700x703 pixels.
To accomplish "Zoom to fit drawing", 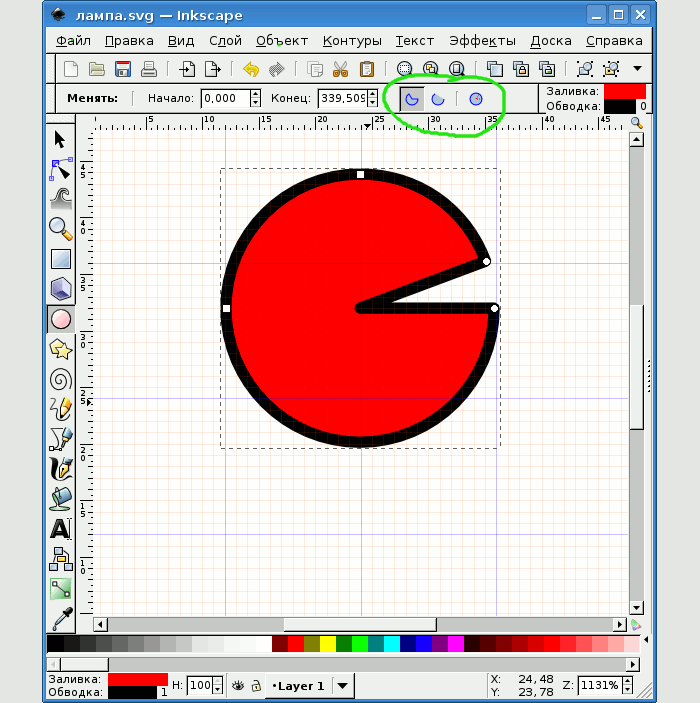I will pyautogui.click(x=430, y=69).
